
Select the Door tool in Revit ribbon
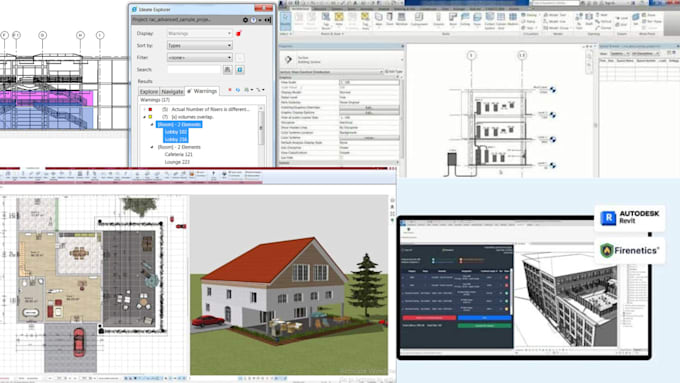click(x=389, y=20)
